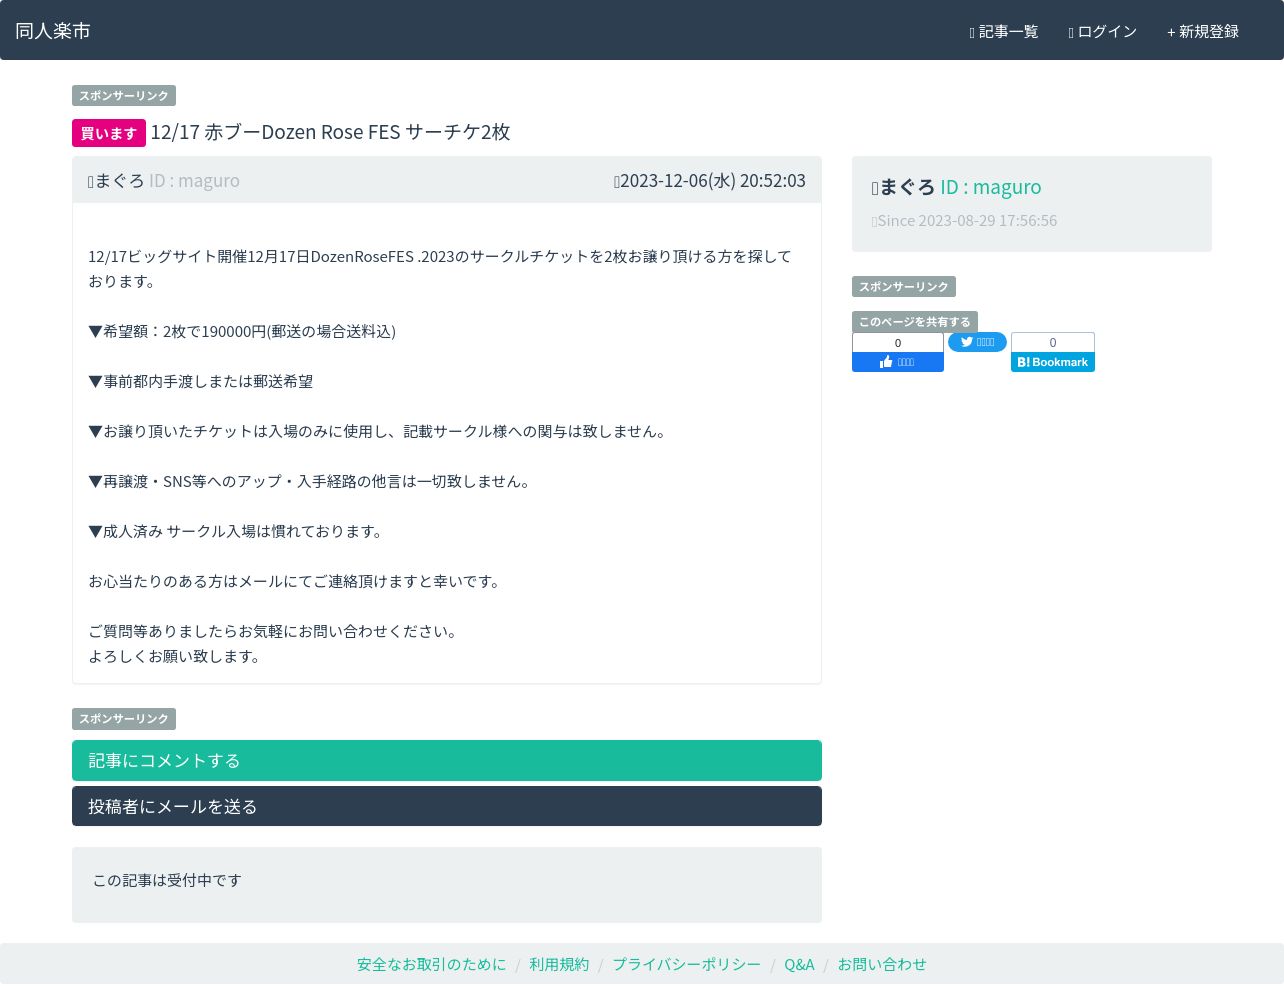Click the Hatena B! Bookmark button

[1053, 362]
